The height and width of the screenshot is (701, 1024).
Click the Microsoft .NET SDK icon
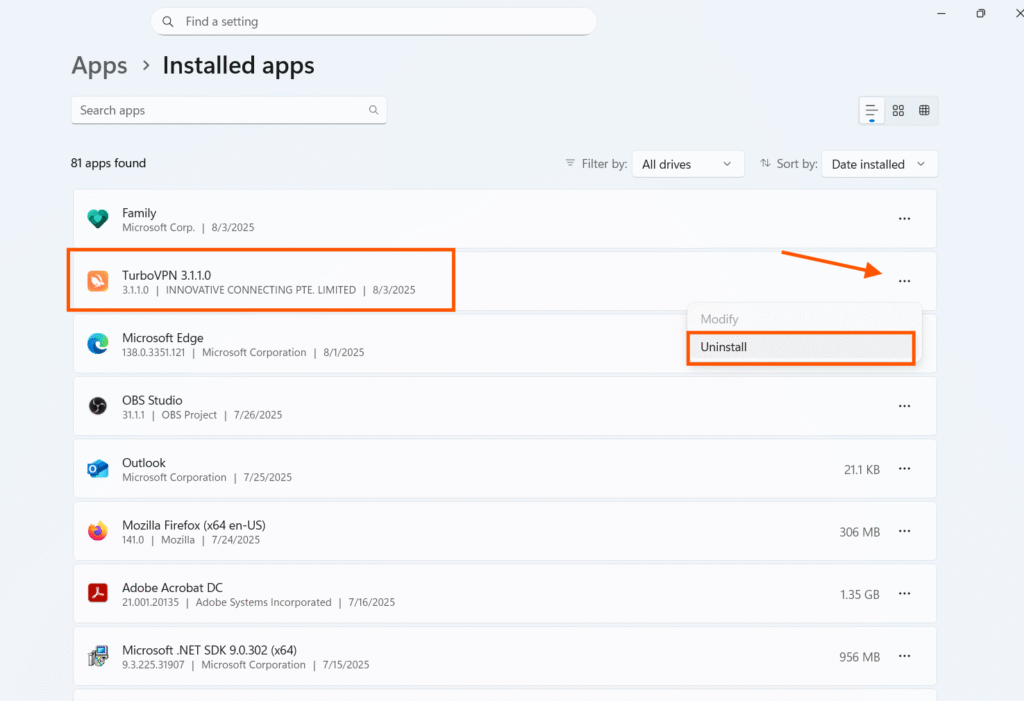point(98,656)
